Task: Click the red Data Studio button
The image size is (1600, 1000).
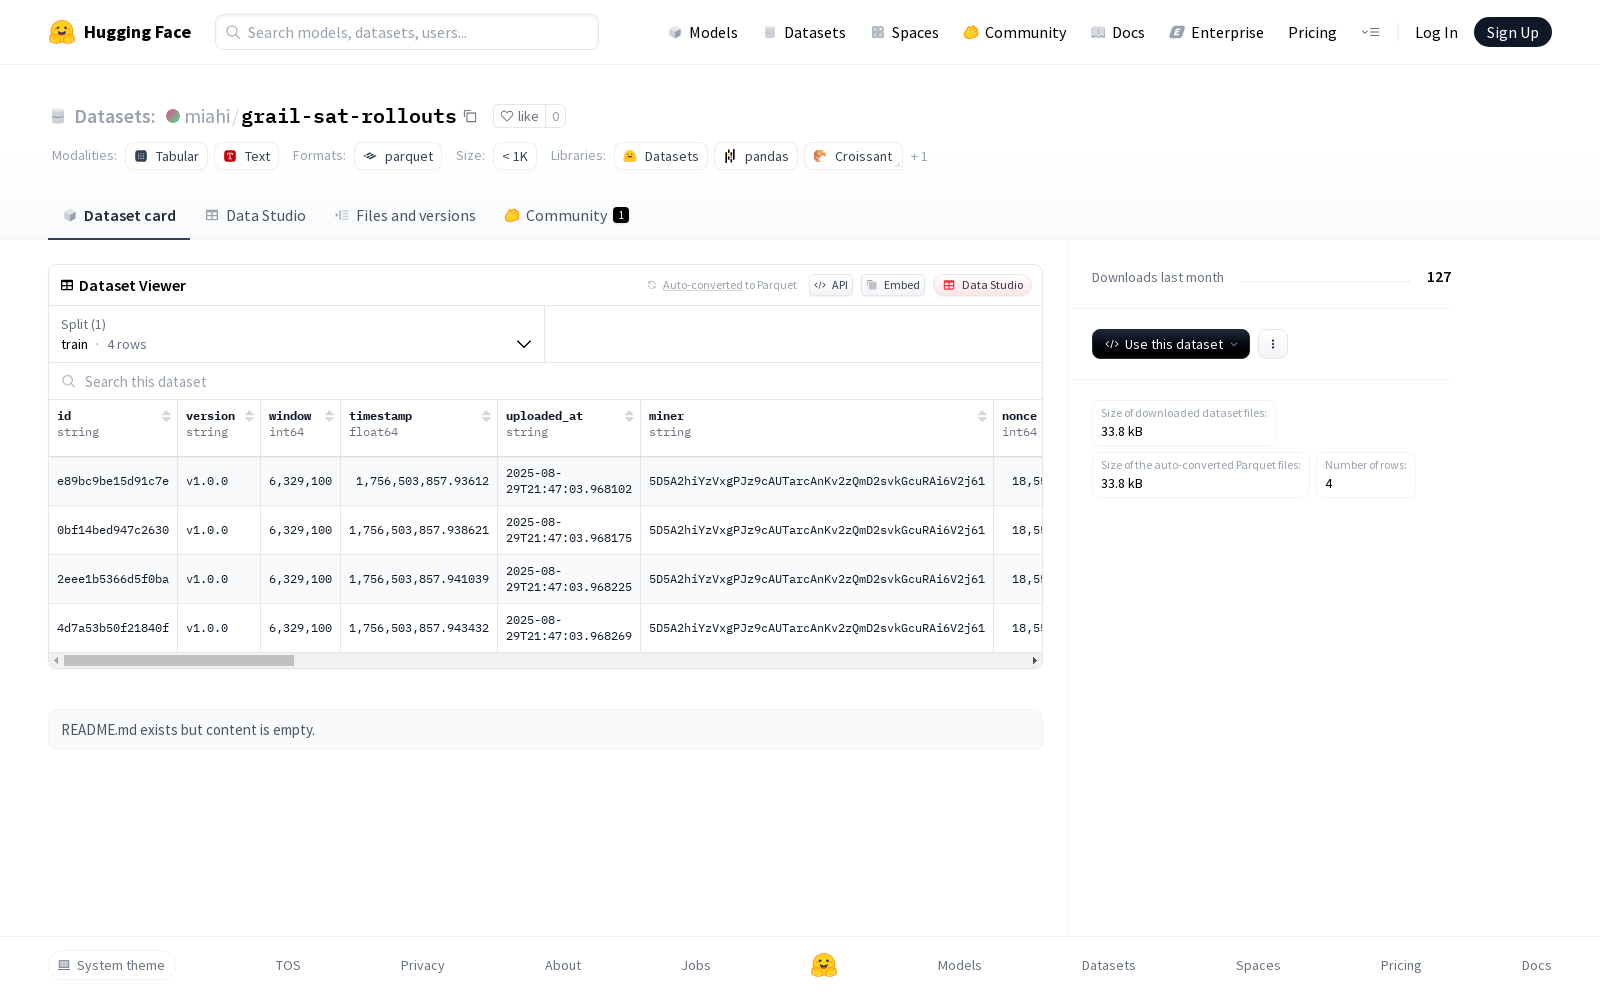Action: pyautogui.click(x=983, y=285)
